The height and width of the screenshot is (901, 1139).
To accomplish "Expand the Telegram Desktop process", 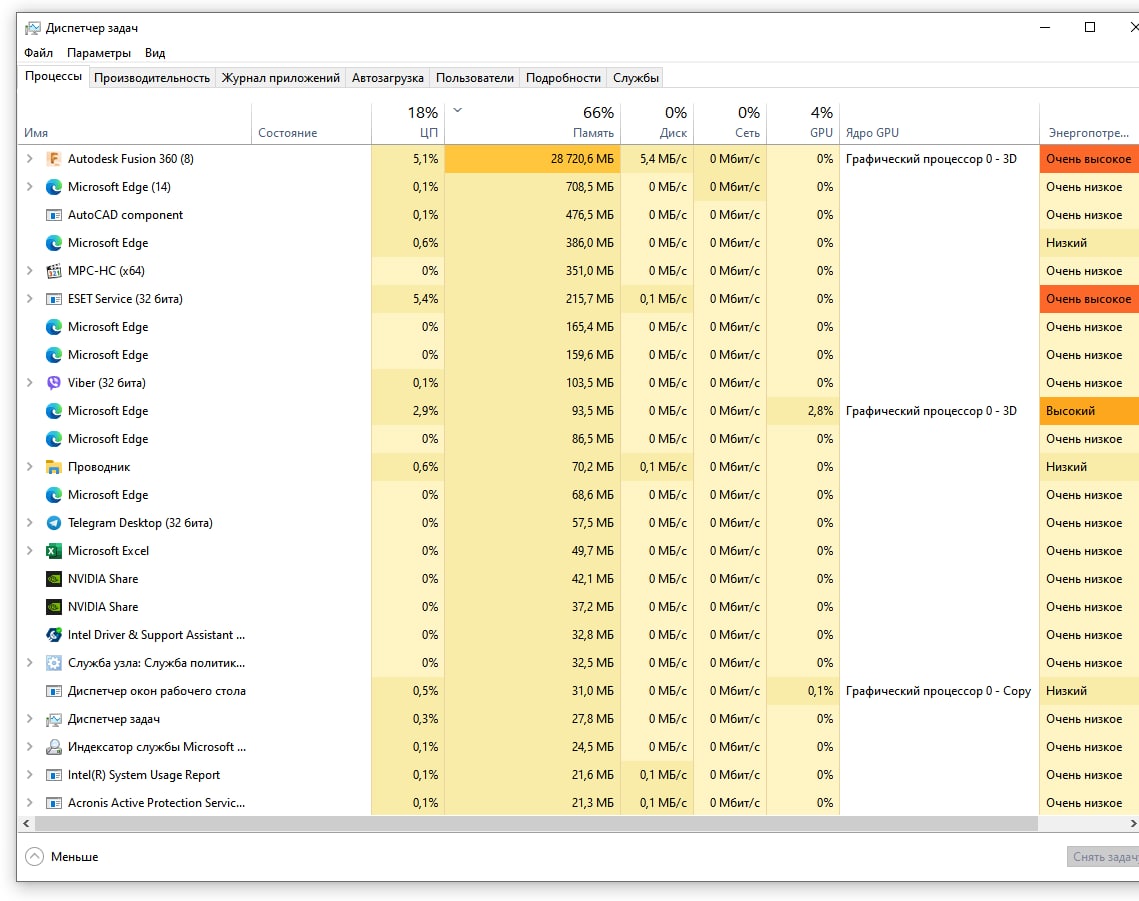I will (x=29, y=523).
